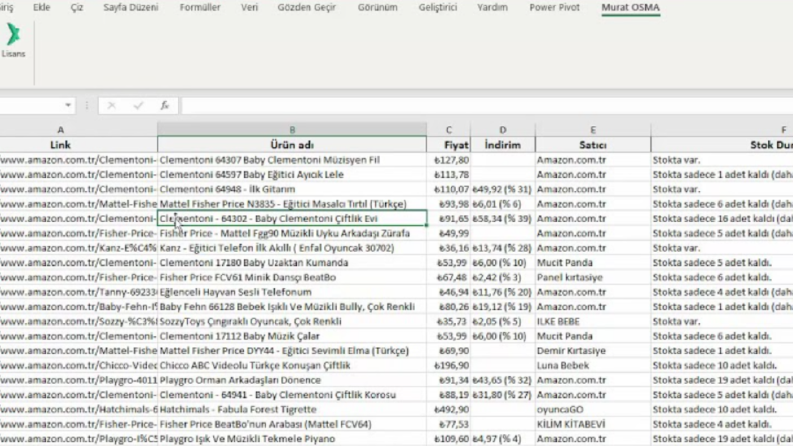Select cell Fisher Price Müzikli Uyku Arkadaşı Zürafa
This screenshot has height=446, width=793.
click(x=292, y=233)
